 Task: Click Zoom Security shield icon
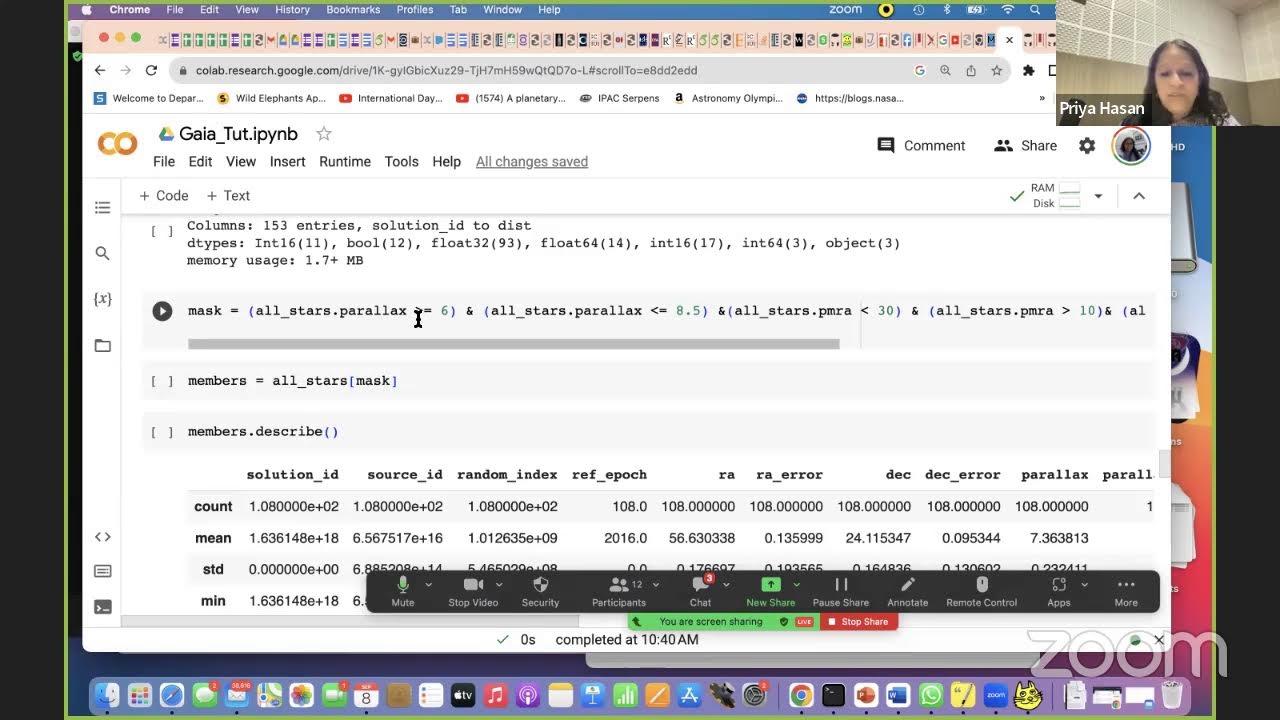[x=540, y=591]
